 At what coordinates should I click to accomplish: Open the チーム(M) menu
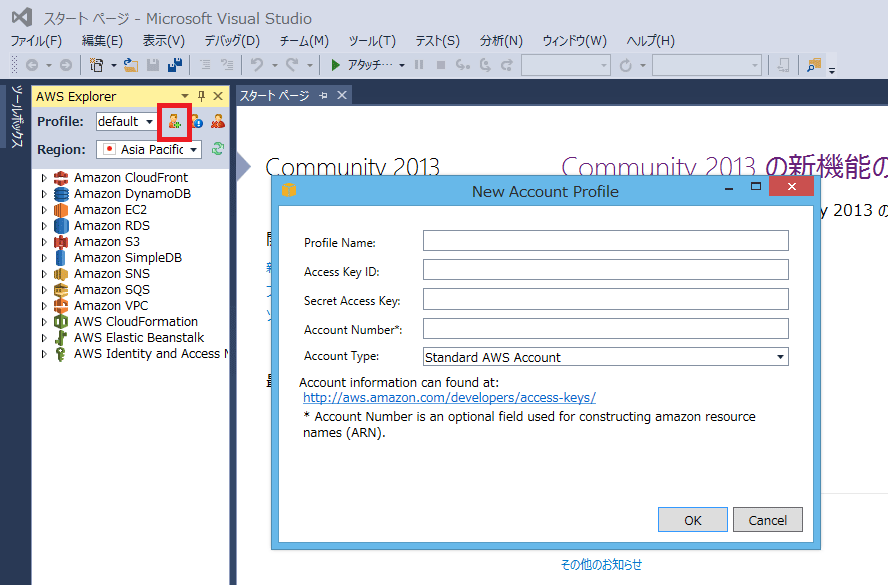304,41
